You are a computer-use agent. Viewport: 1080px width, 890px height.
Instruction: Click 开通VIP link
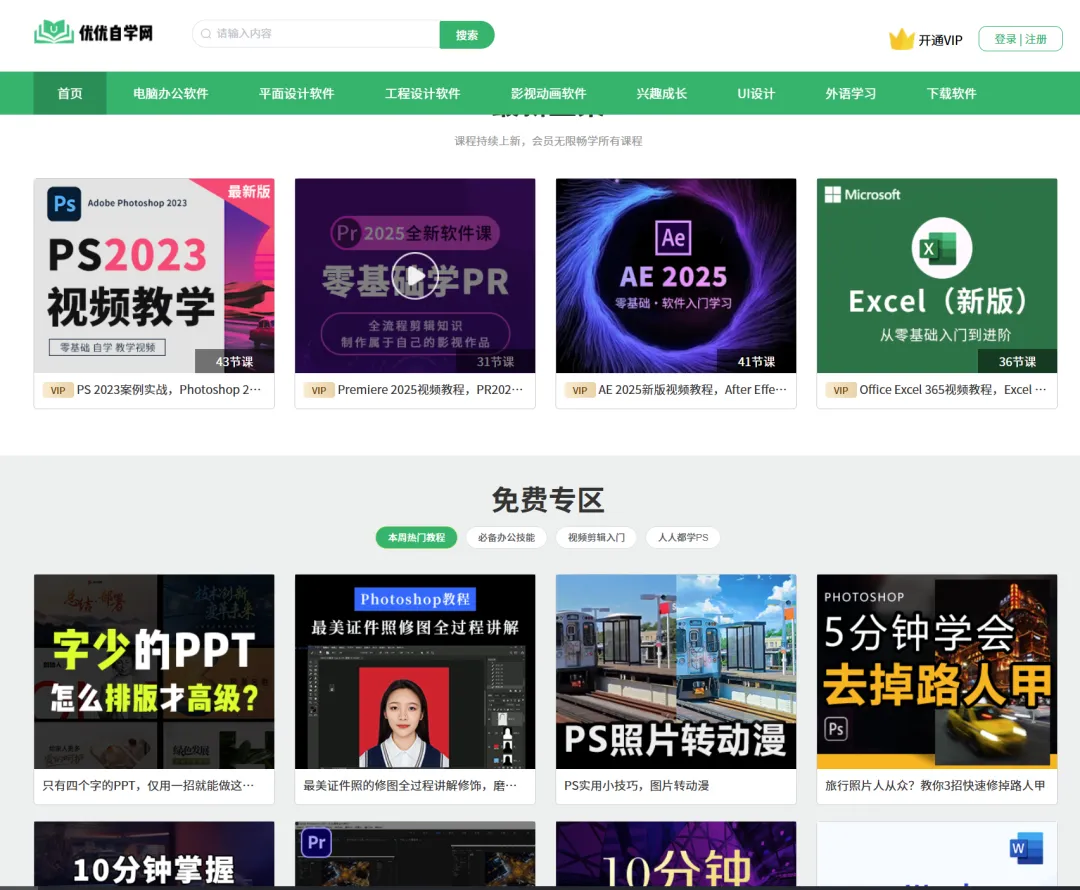940,40
